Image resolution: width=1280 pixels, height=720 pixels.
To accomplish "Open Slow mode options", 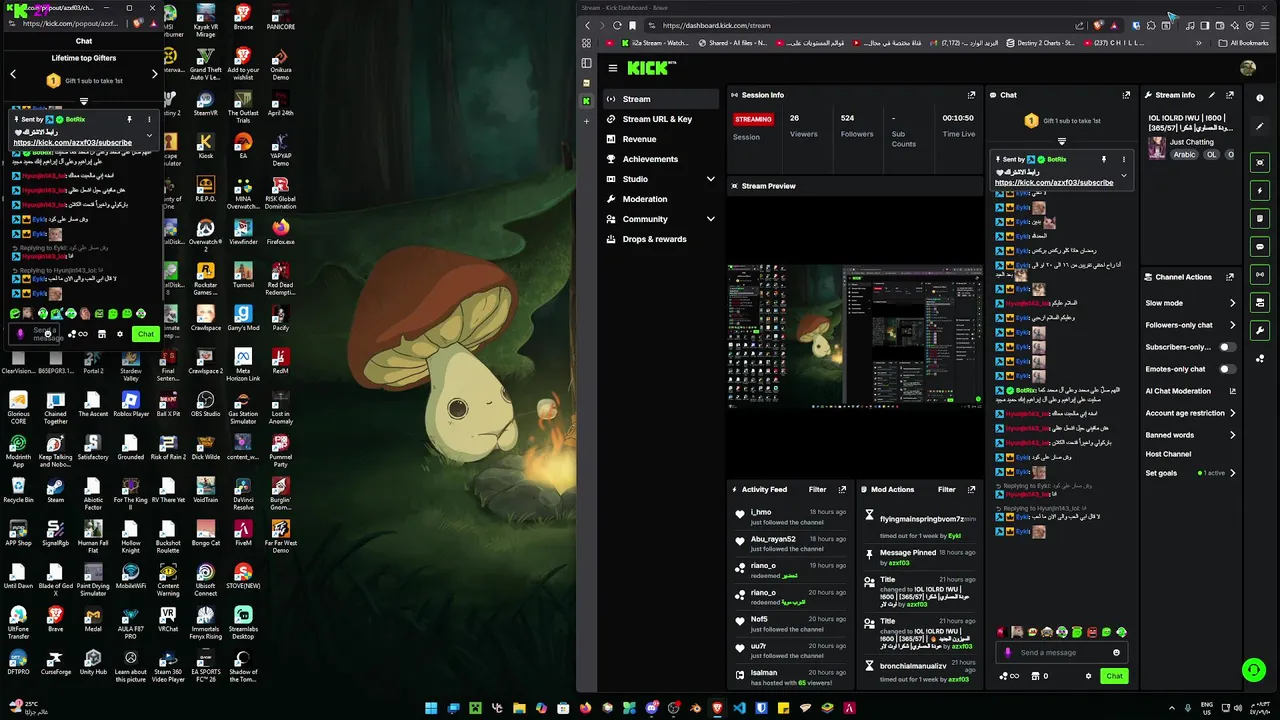I will click(1190, 303).
